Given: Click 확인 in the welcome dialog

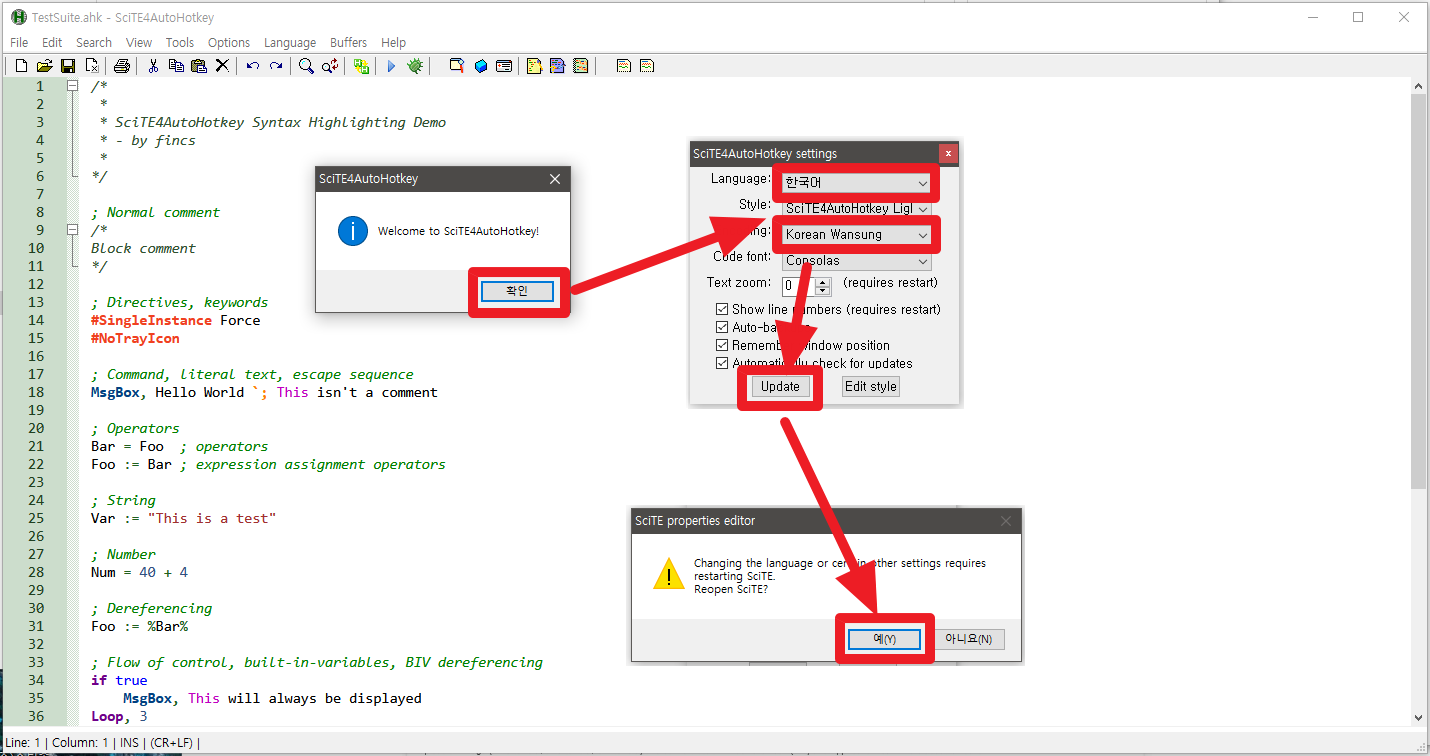Looking at the screenshot, I should tap(517, 291).
